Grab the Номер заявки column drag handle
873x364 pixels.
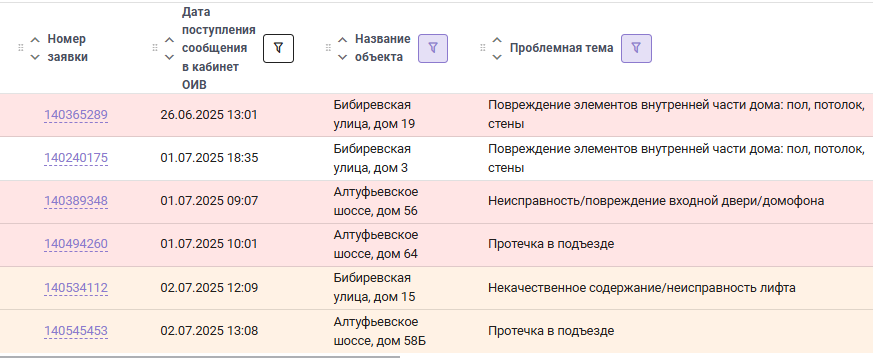pos(21,48)
